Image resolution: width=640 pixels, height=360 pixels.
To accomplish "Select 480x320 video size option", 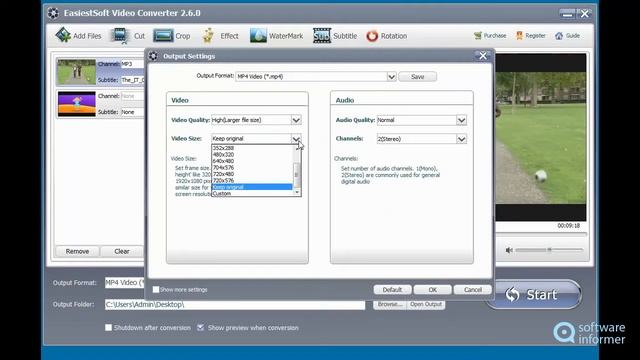I will point(252,155).
